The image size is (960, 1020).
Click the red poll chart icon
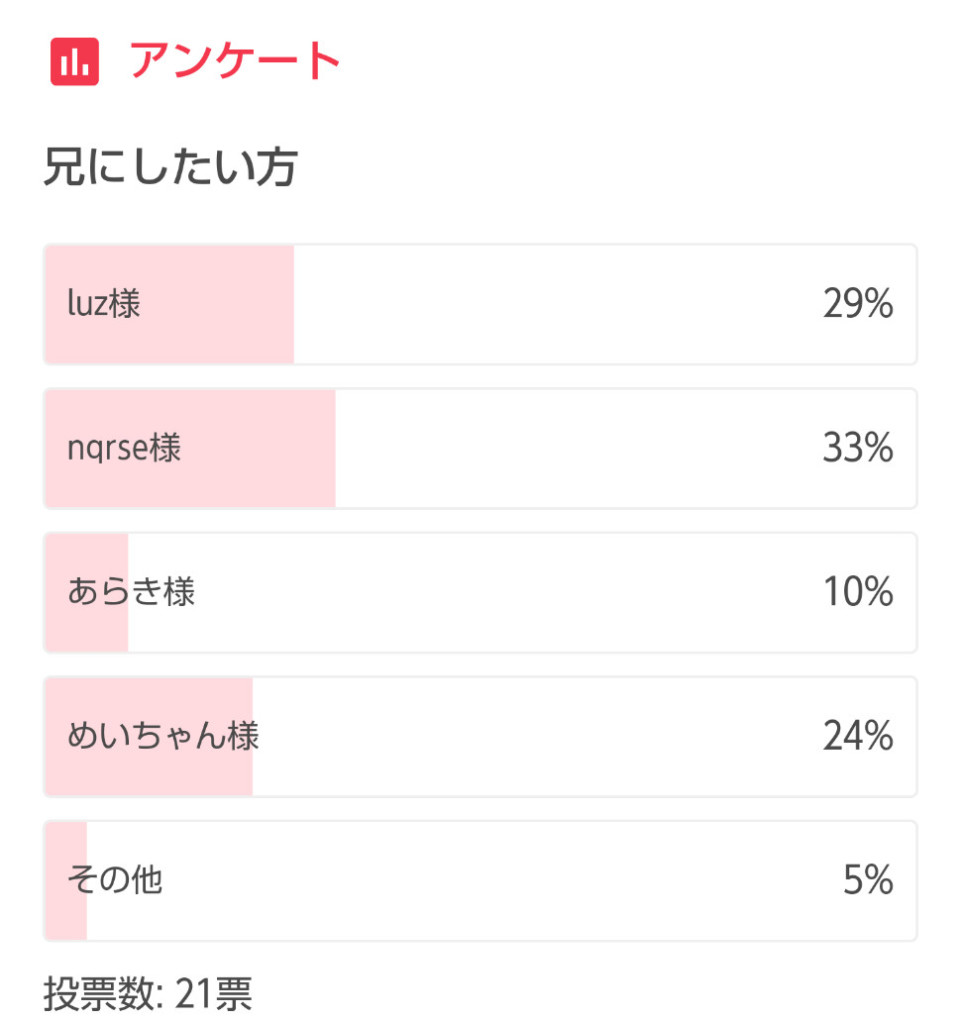74,62
